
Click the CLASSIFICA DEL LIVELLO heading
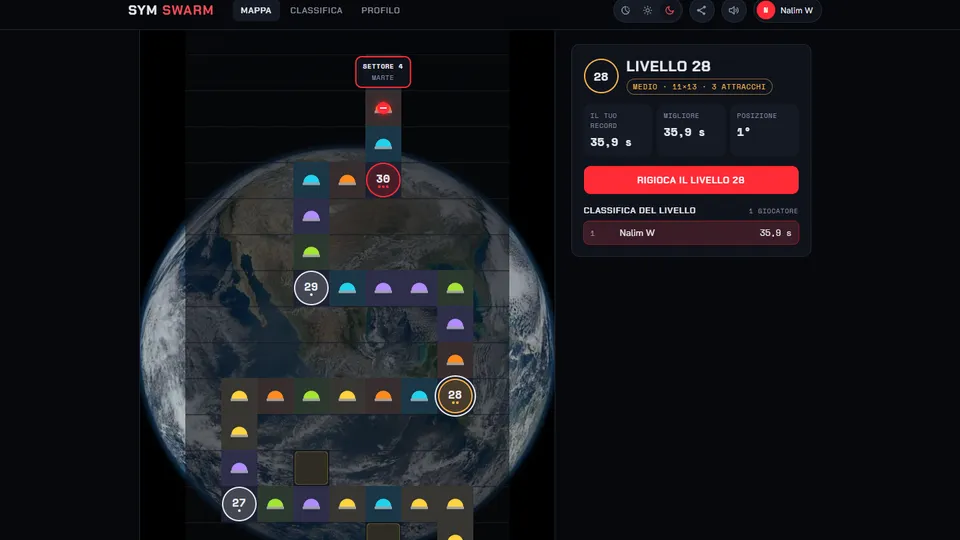coord(639,210)
